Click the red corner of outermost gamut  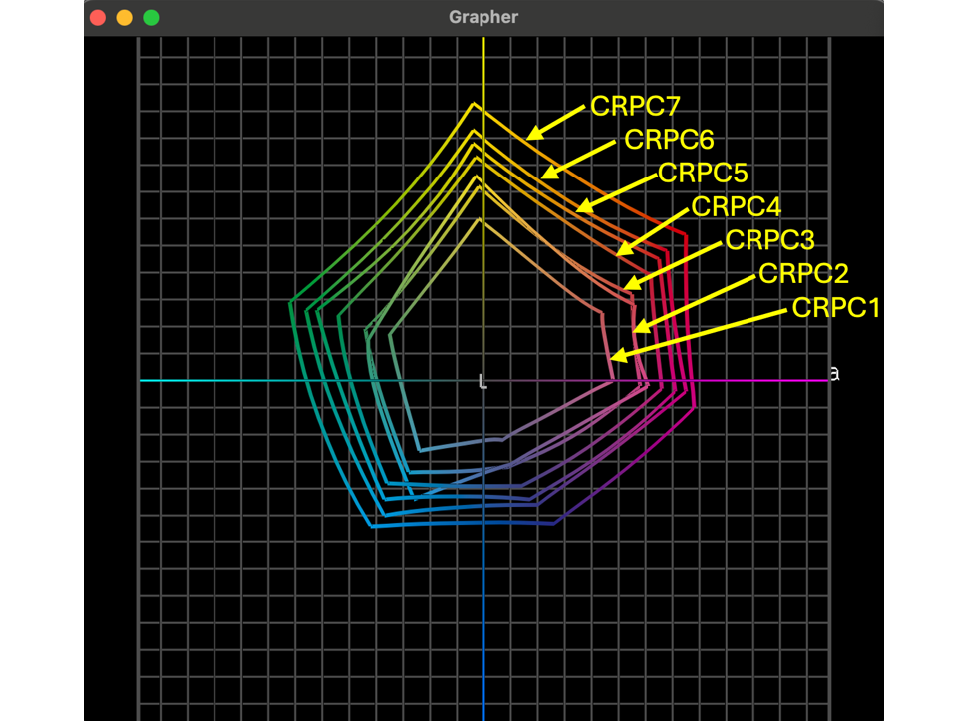tap(685, 235)
